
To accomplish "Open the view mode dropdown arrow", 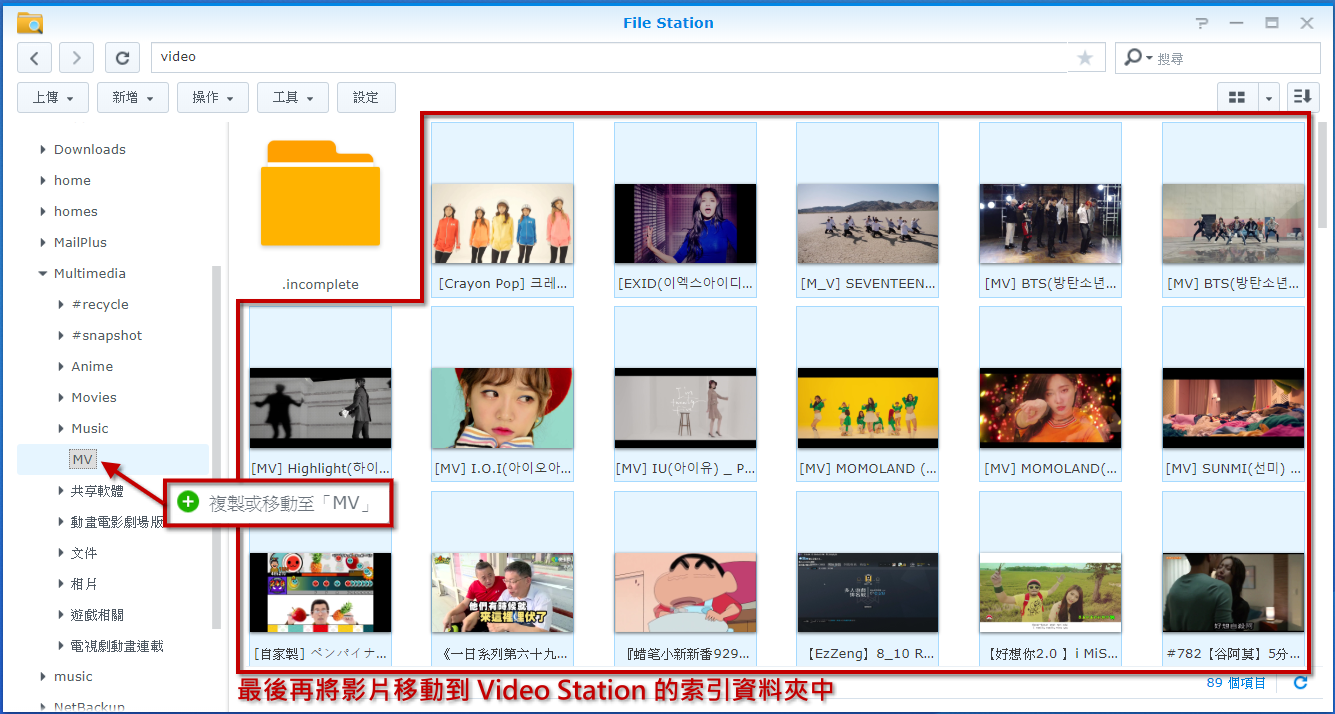I will 1269,97.
